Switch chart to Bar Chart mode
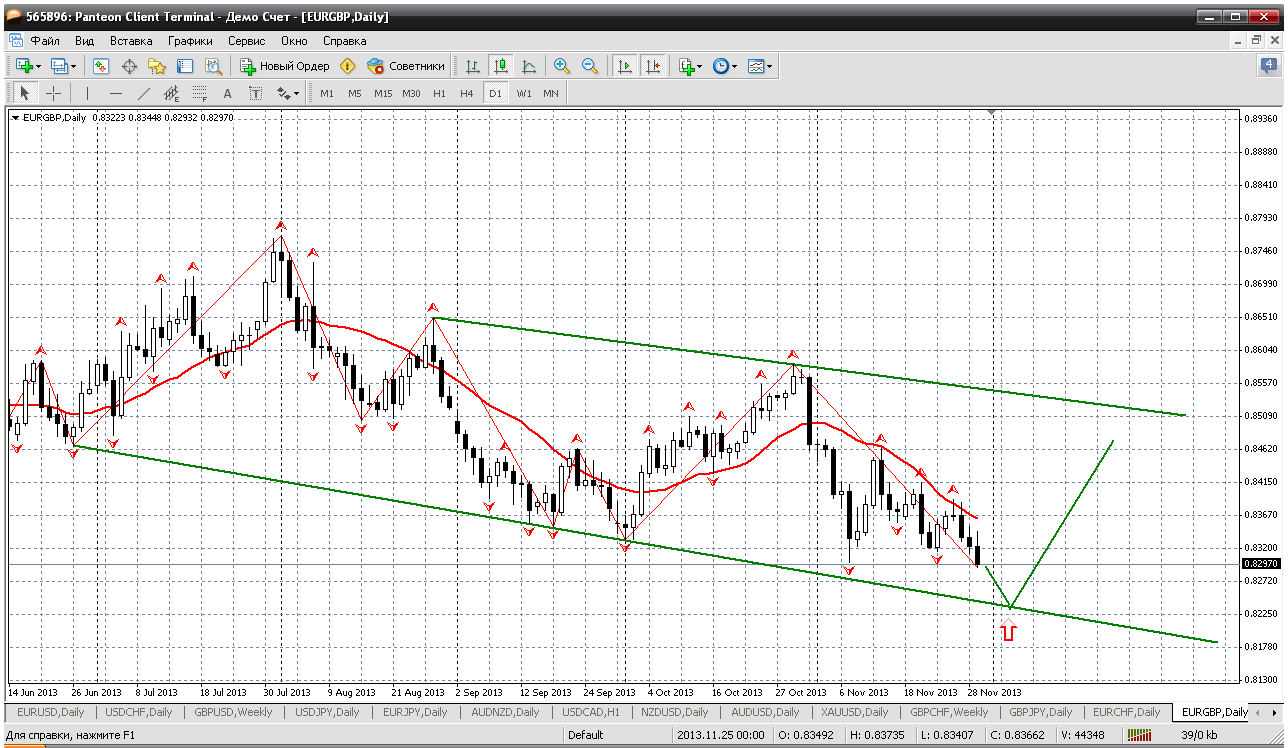The image size is (1288, 748). [x=473, y=66]
